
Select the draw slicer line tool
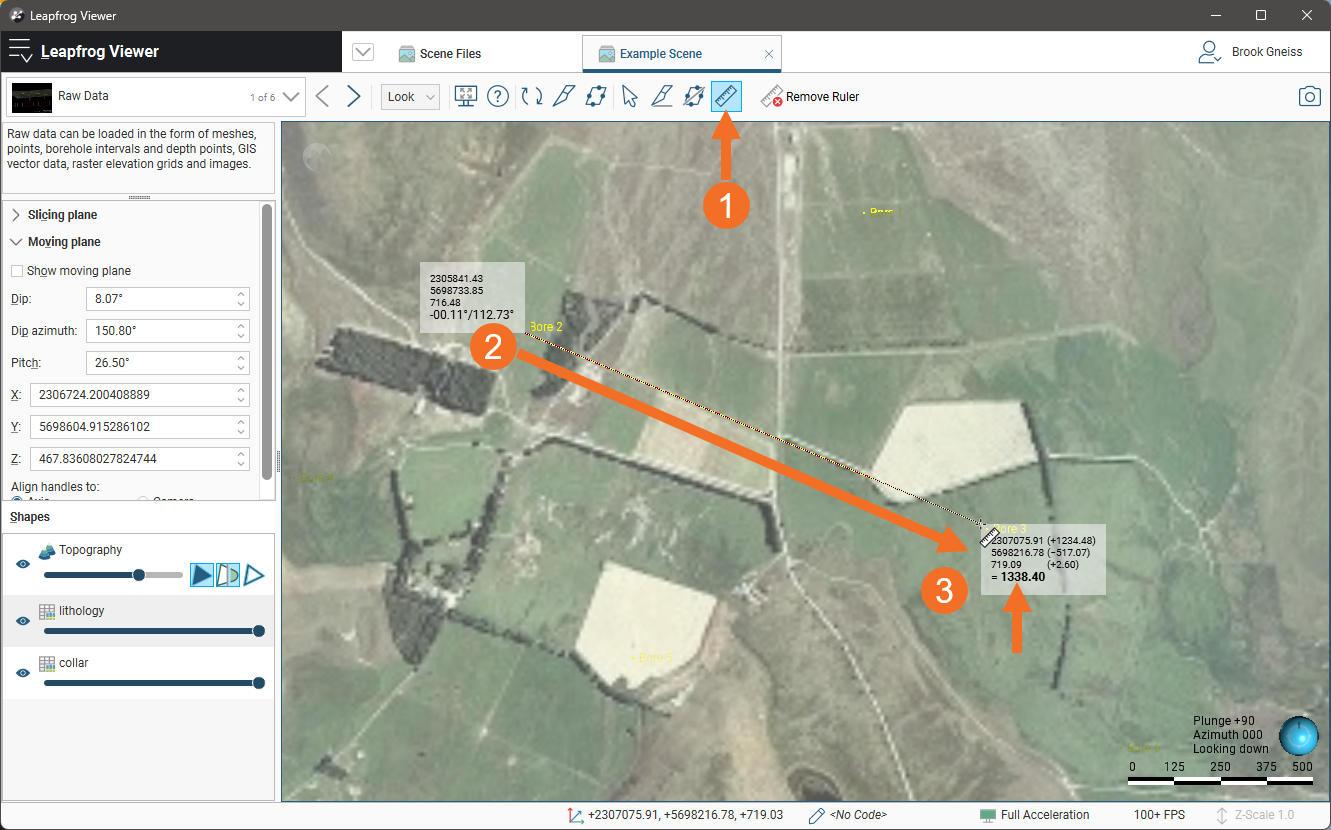click(x=564, y=96)
